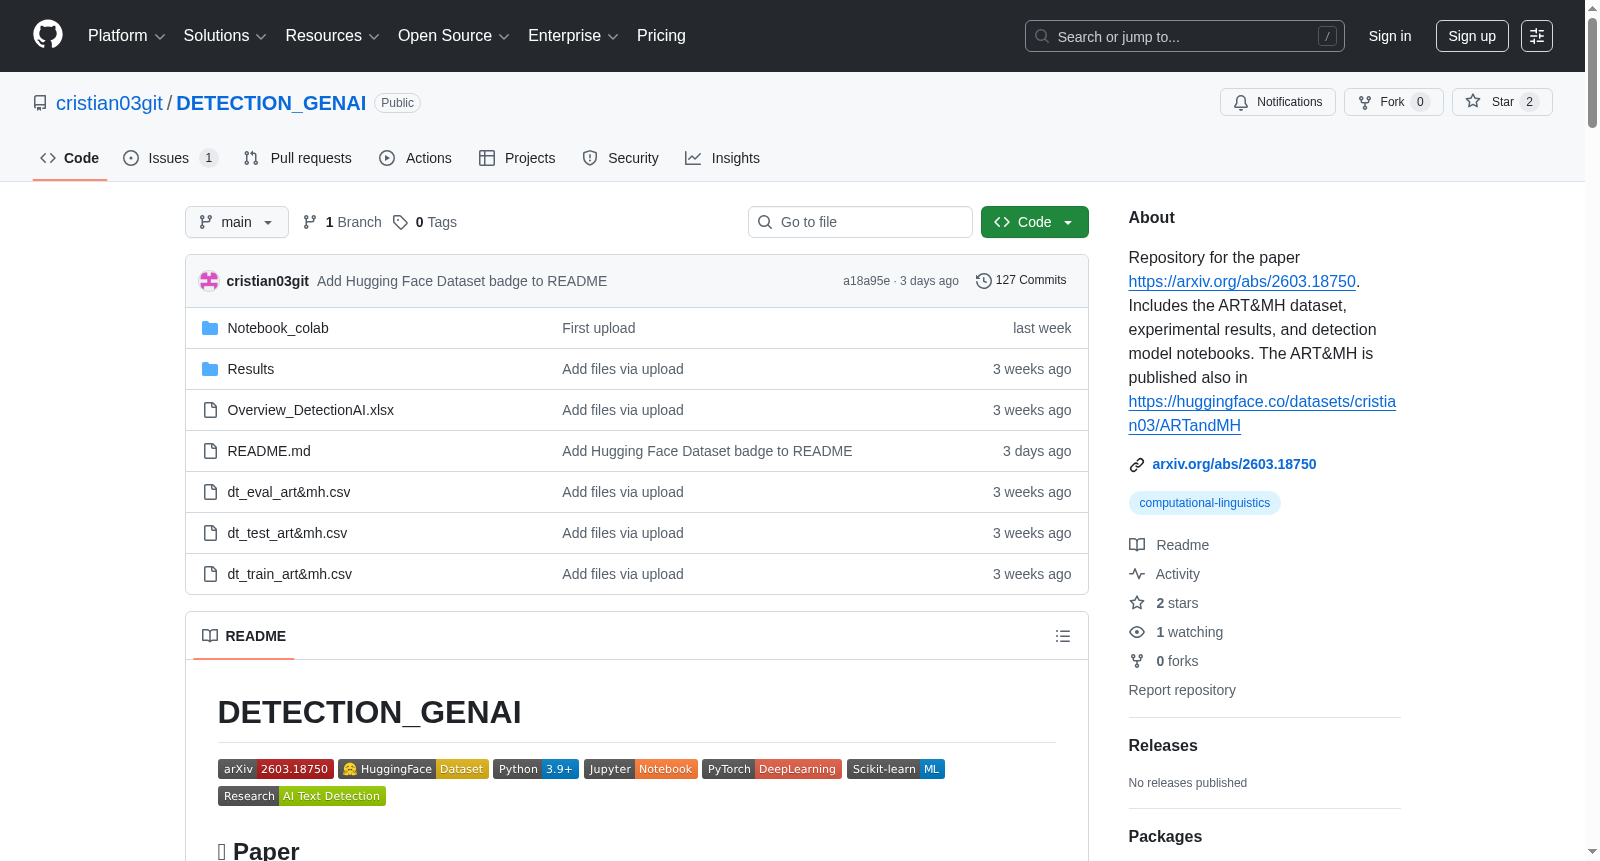This screenshot has height=861, width=1600.
Task: Switch to the Projects tab
Action: pos(517,158)
